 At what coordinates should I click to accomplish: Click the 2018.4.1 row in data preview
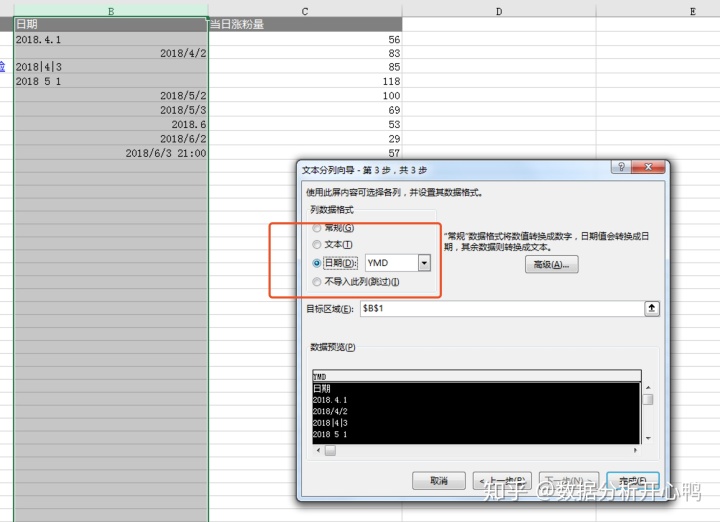pos(476,400)
